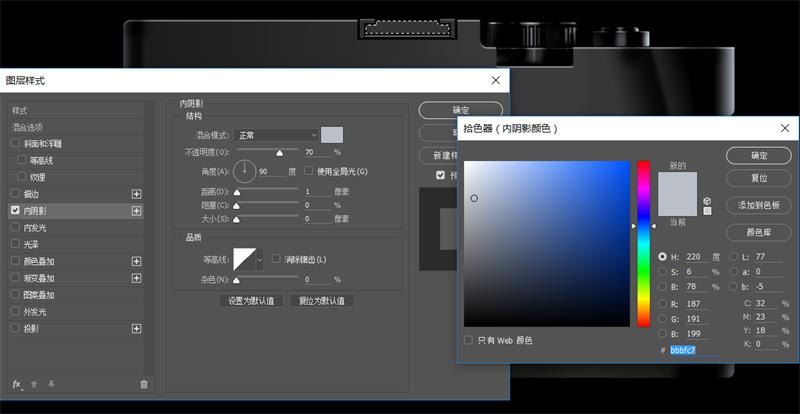Enable the 只有 Web 颜色 checkbox

click(469, 340)
